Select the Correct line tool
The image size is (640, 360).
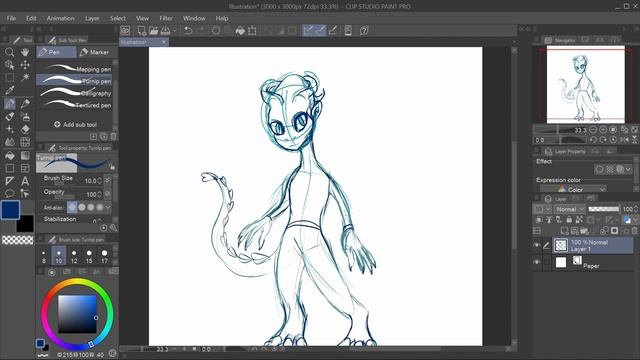pyautogui.click(x=25, y=193)
